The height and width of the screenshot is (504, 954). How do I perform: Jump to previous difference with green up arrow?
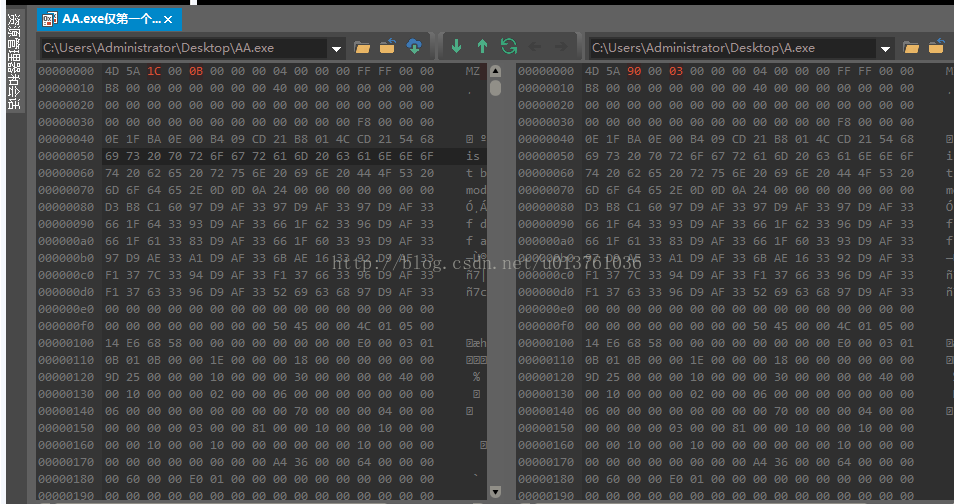(x=482, y=46)
